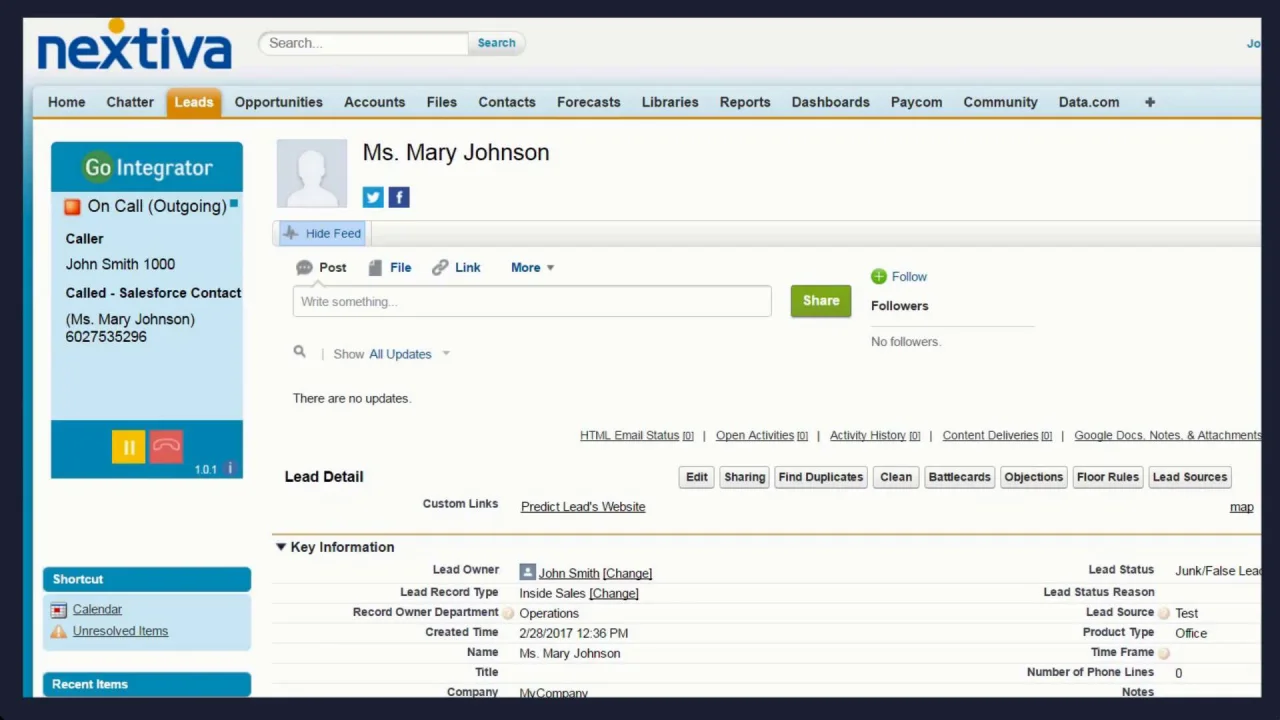The height and width of the screenshot is (720, 1280).
Task: Open the Community tab
Action: point(1001,102)
